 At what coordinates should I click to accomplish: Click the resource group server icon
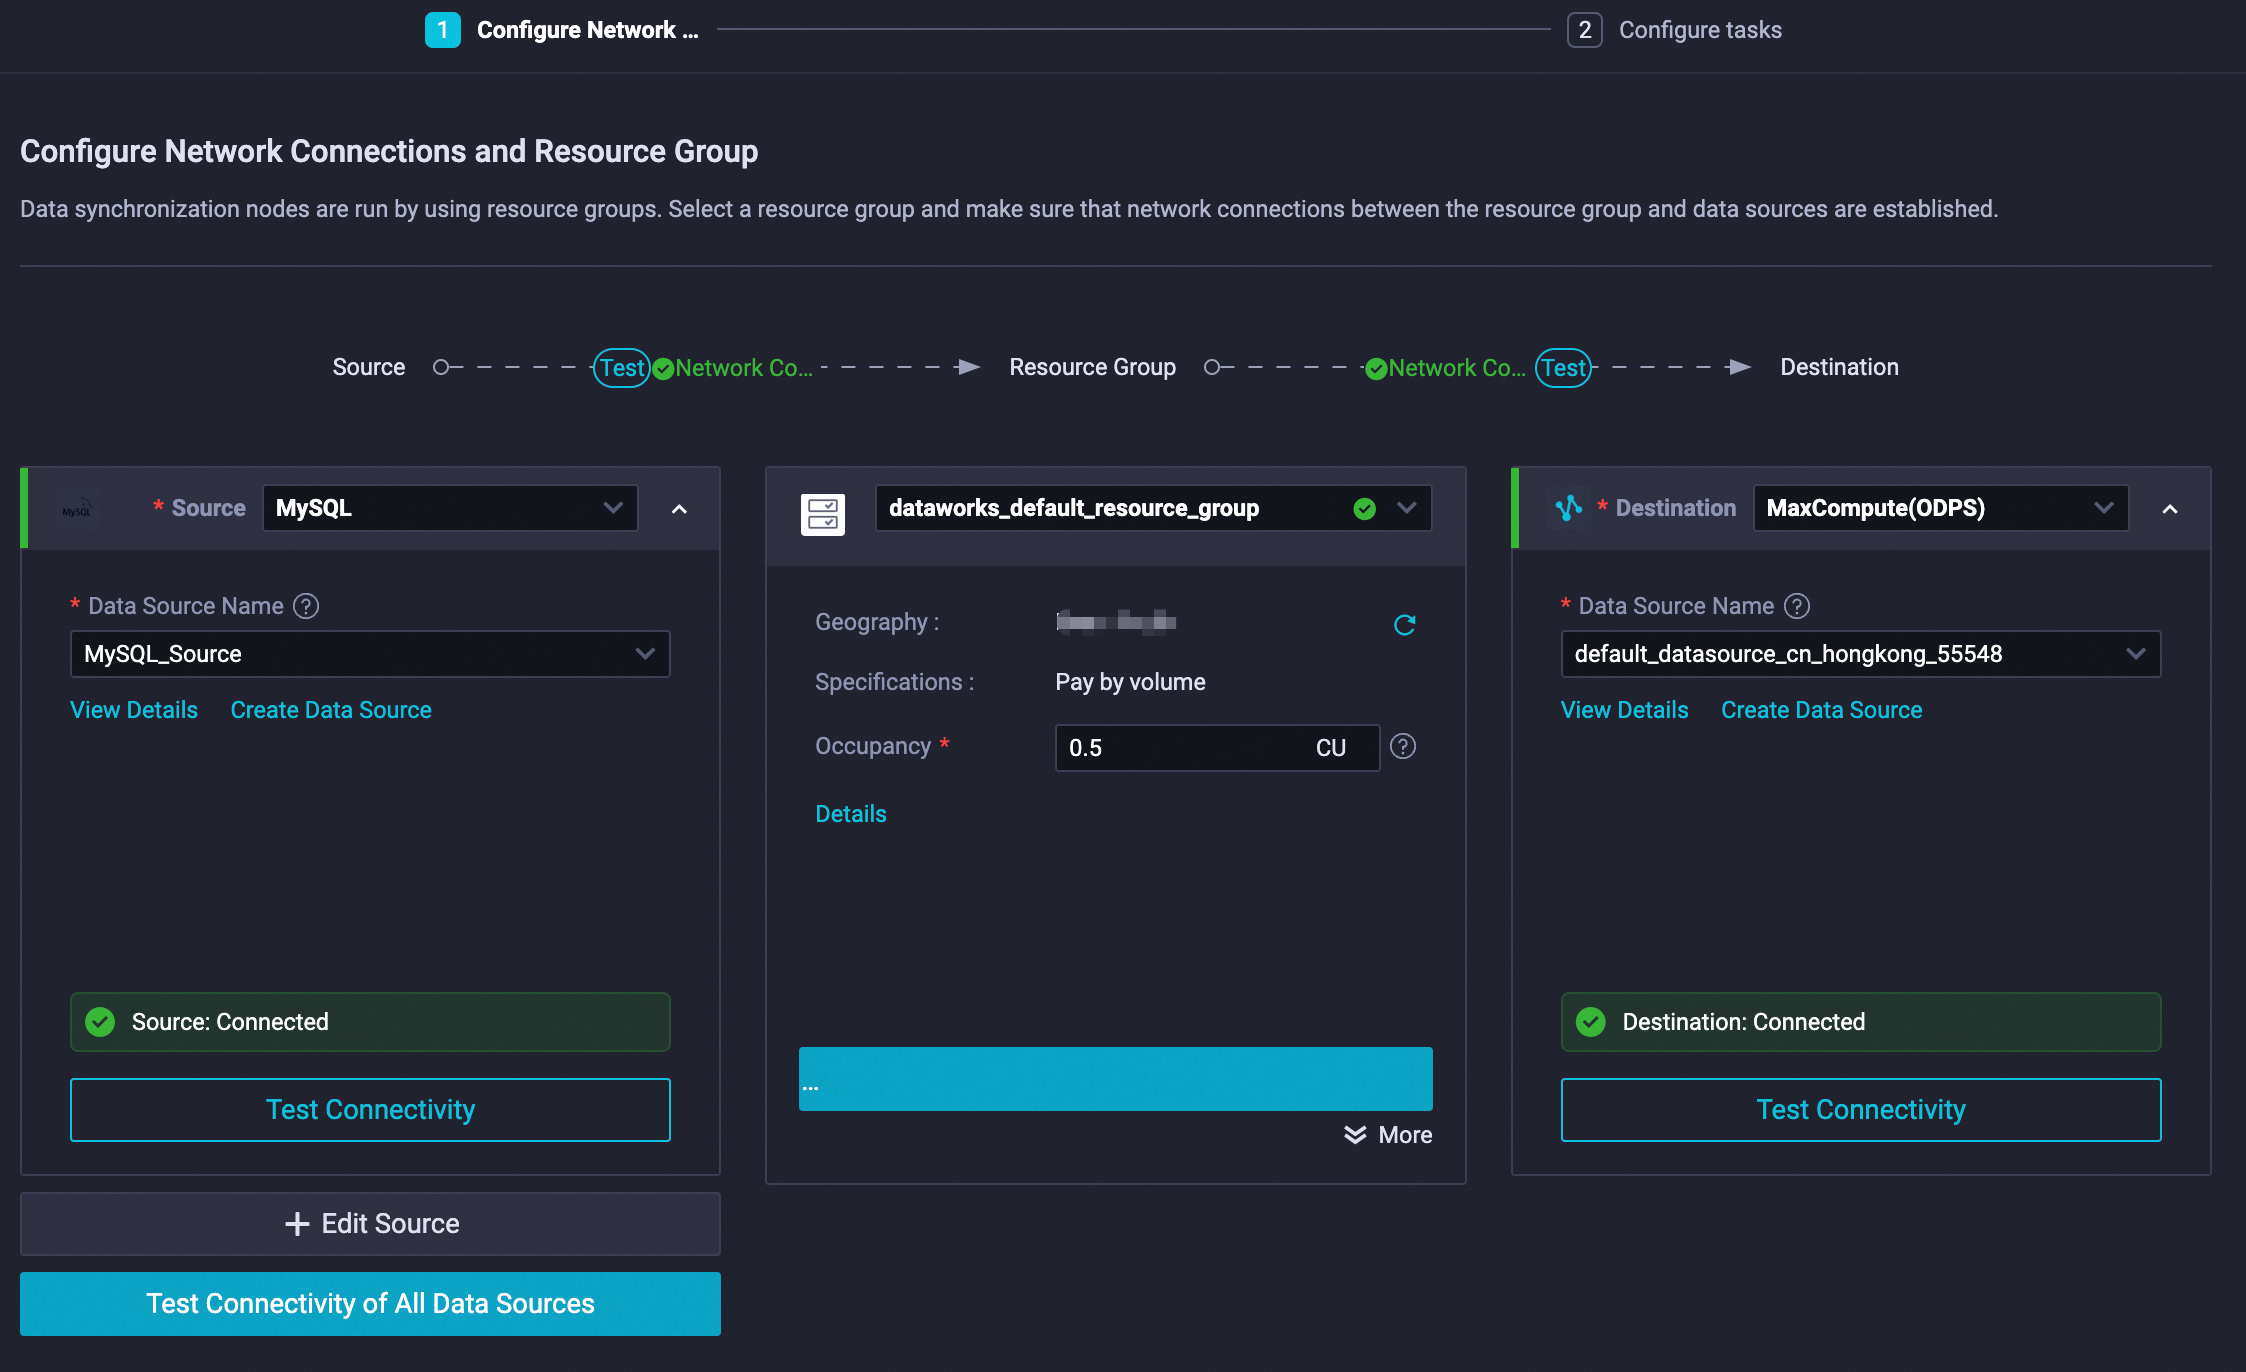pyautogui.click(x=822, y=514)
